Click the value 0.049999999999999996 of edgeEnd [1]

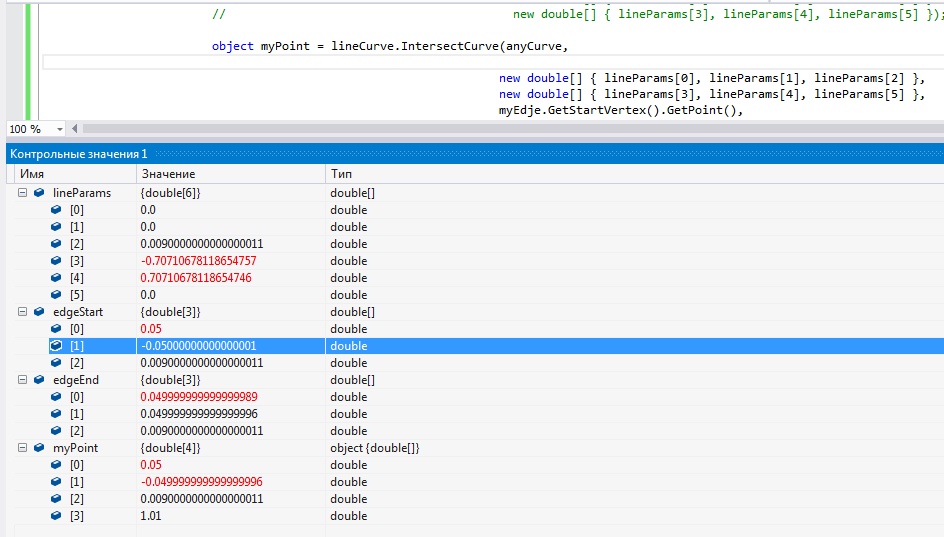click(x=199, y=414)
